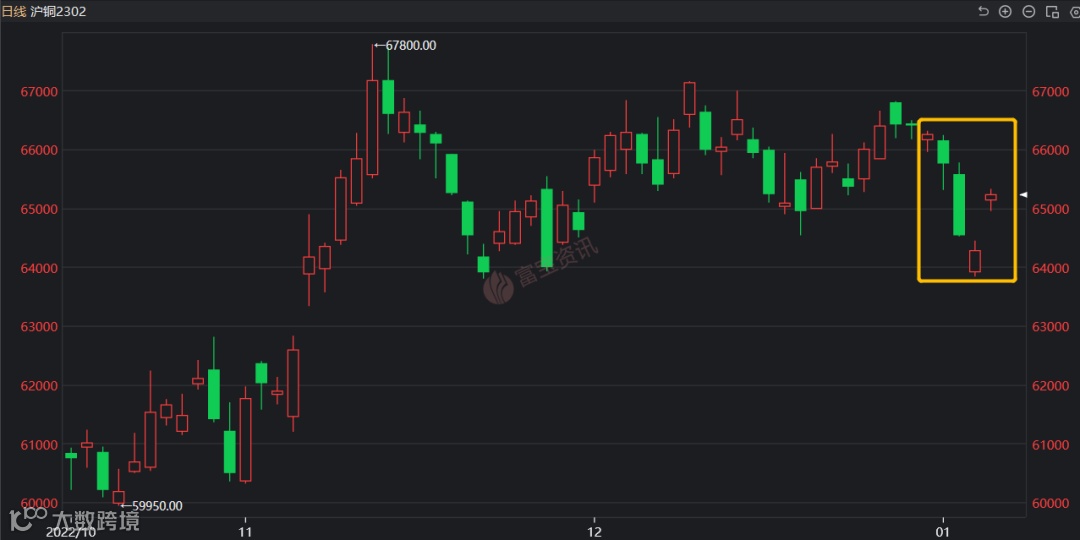Click the 沪铜2302 contract title
1080x540 pixels.
pyautogui.click(x=59, y=12)
